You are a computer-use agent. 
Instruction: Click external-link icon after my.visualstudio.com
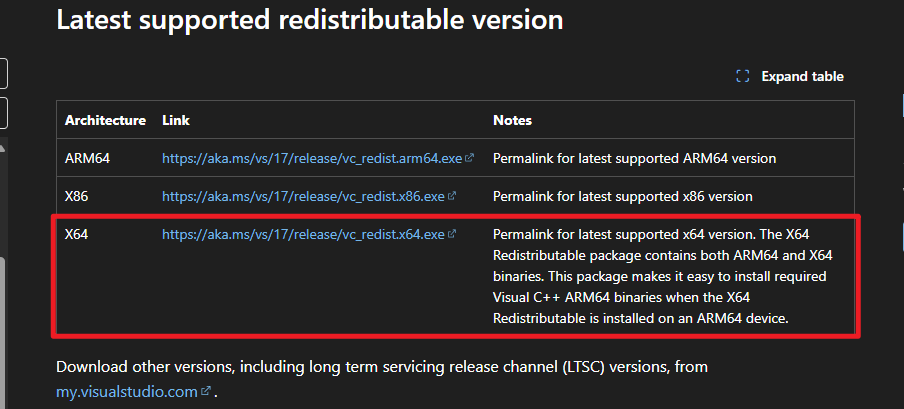(x=206, y=392)
